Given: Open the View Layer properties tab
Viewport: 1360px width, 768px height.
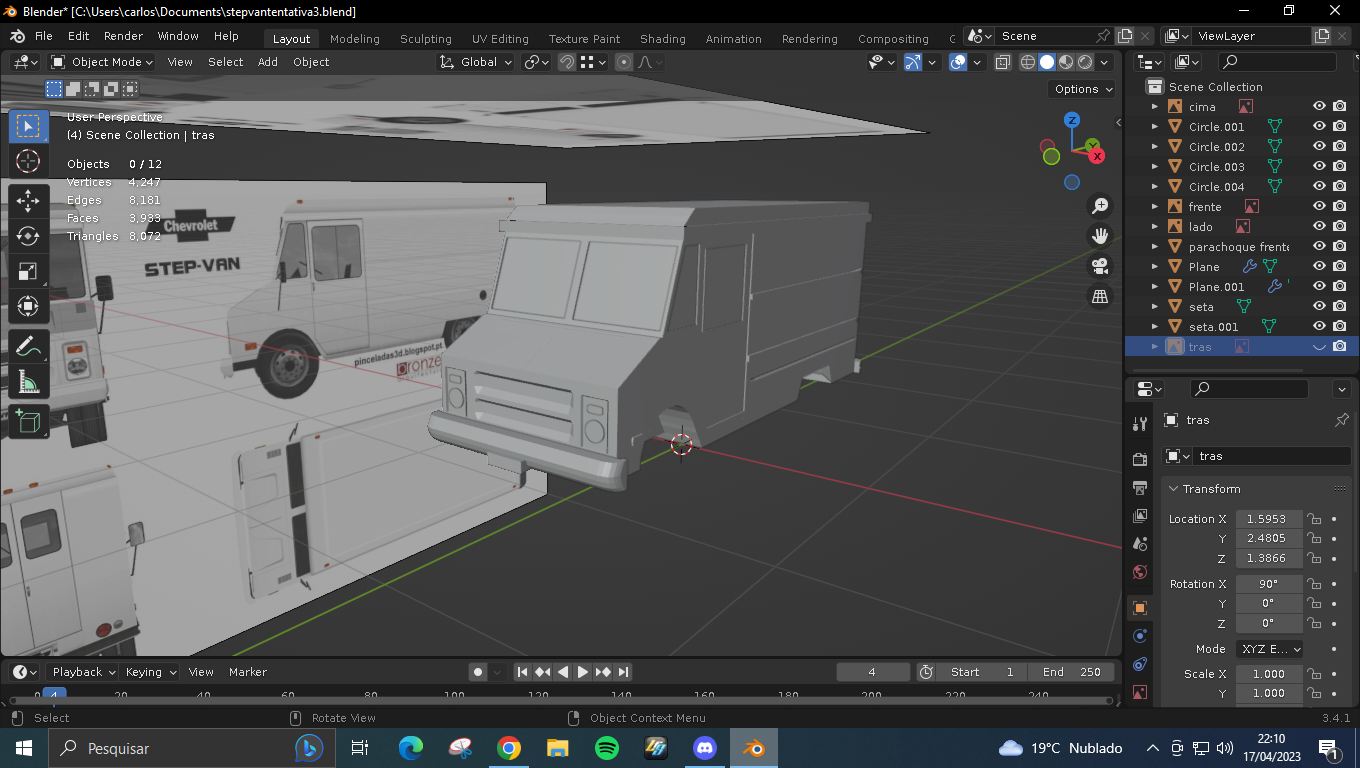Looking at the screenshot, I should tap(1139, 516).
